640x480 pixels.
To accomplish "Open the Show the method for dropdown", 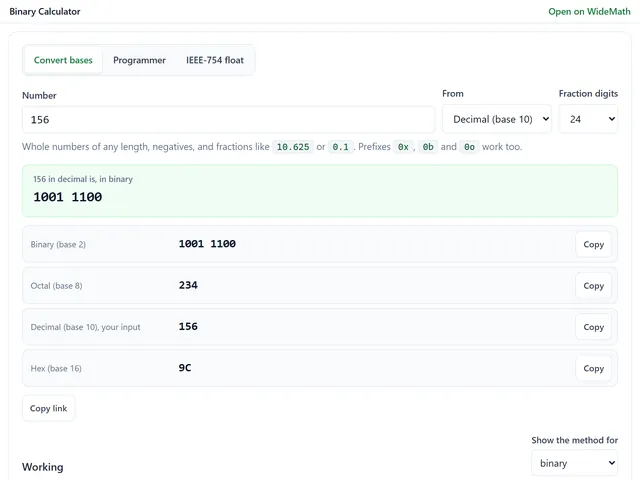I will point(574,463).
